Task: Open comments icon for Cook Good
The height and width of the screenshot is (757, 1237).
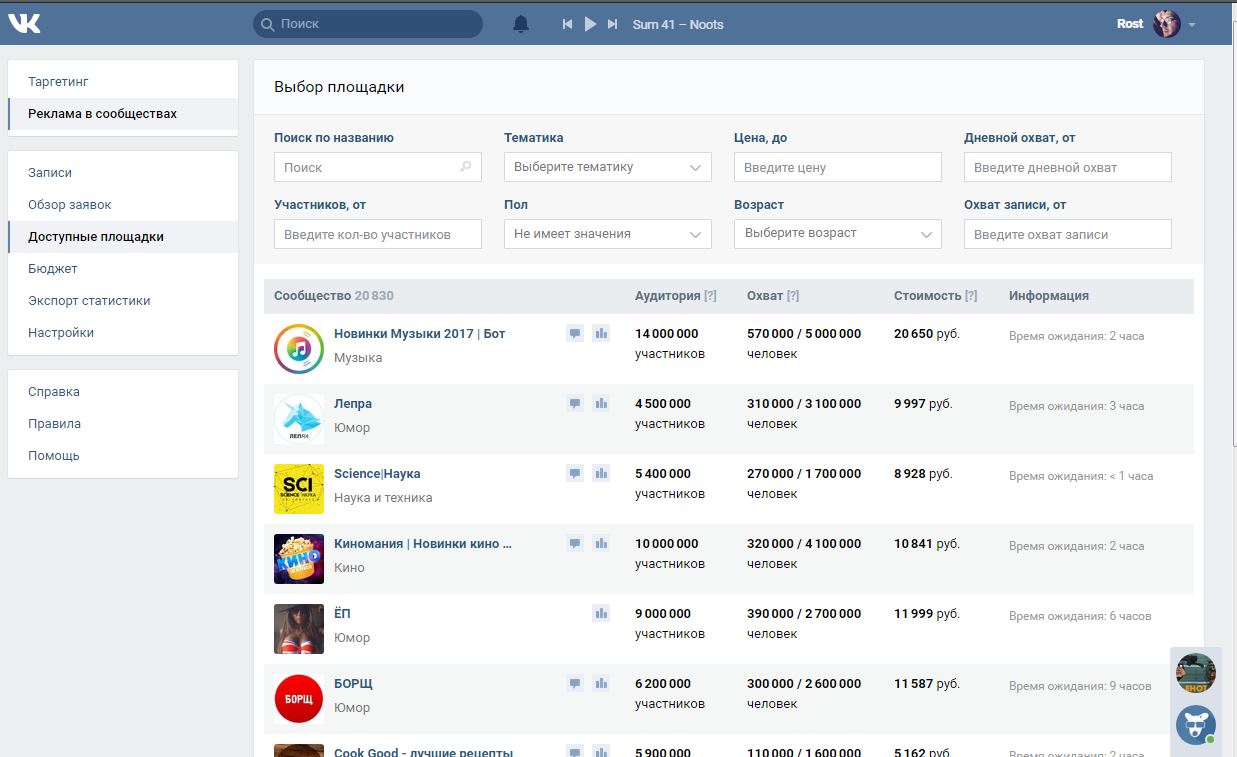Action: [x=575, y=751]
